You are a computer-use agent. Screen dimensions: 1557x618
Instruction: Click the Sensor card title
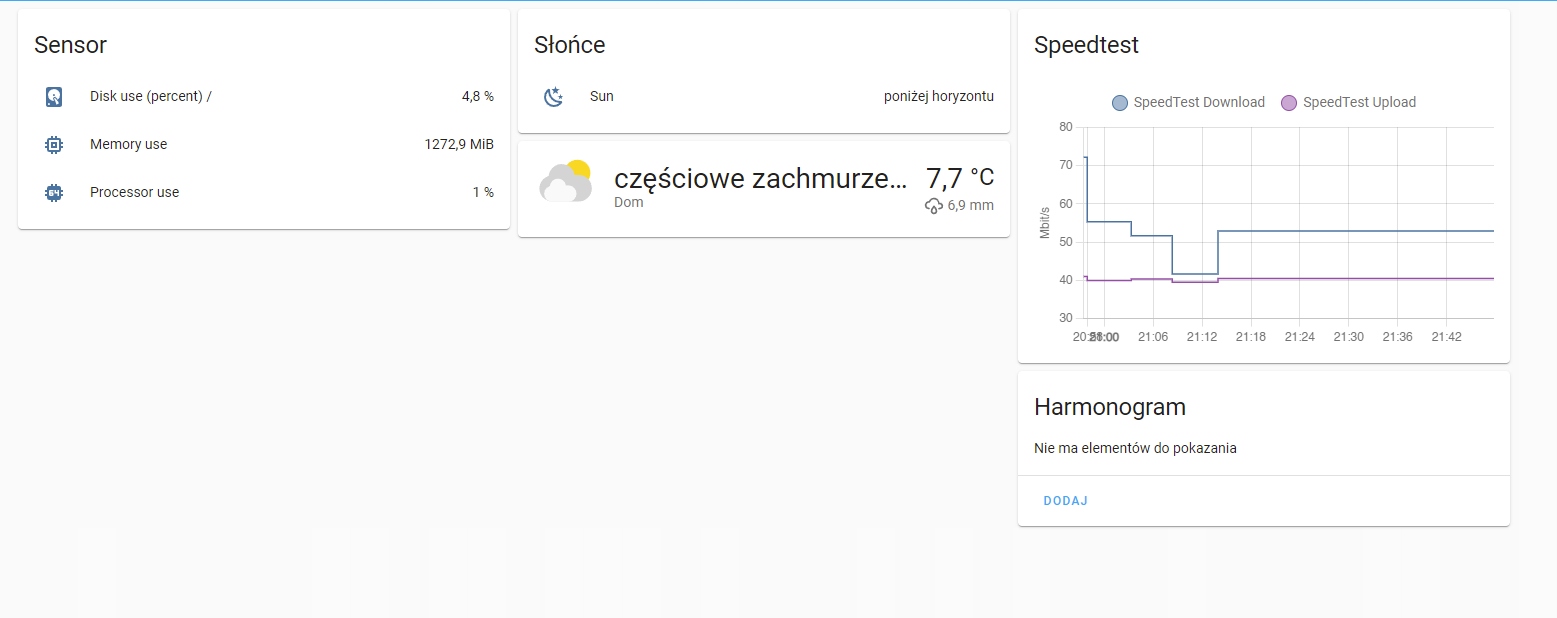(69, 45)
